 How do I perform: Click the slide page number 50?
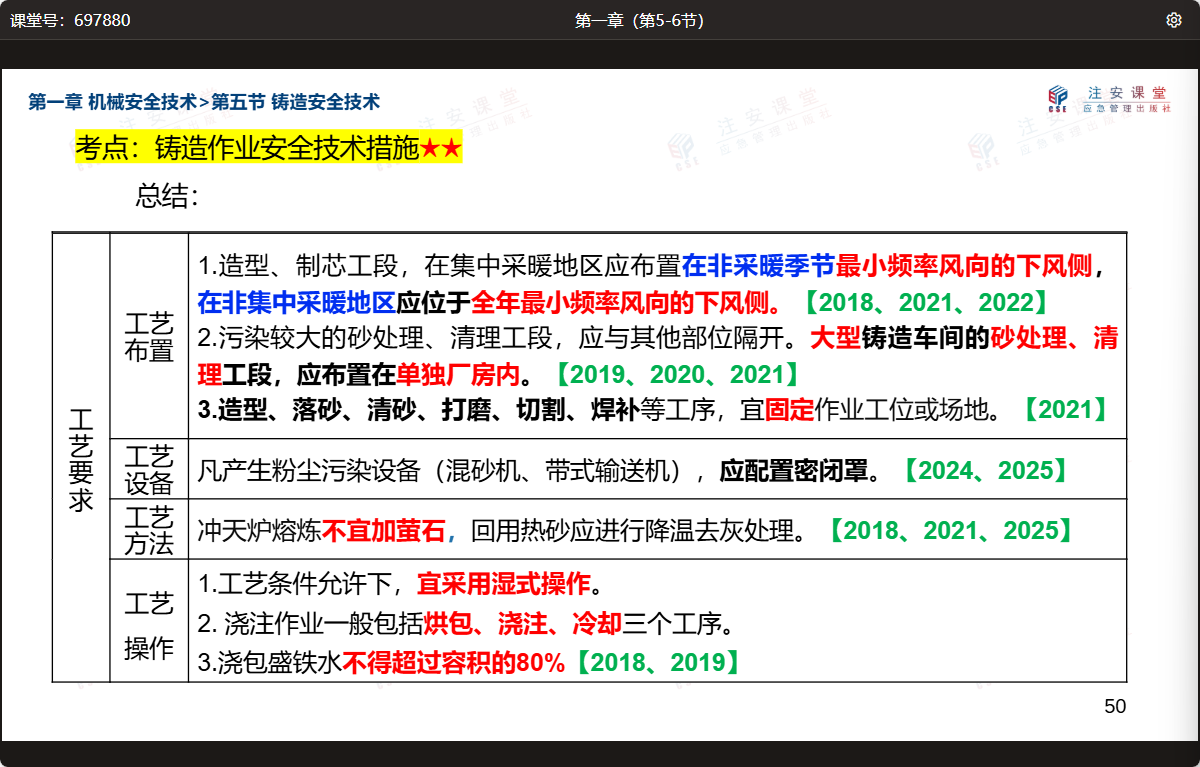tap(1114, 707)
